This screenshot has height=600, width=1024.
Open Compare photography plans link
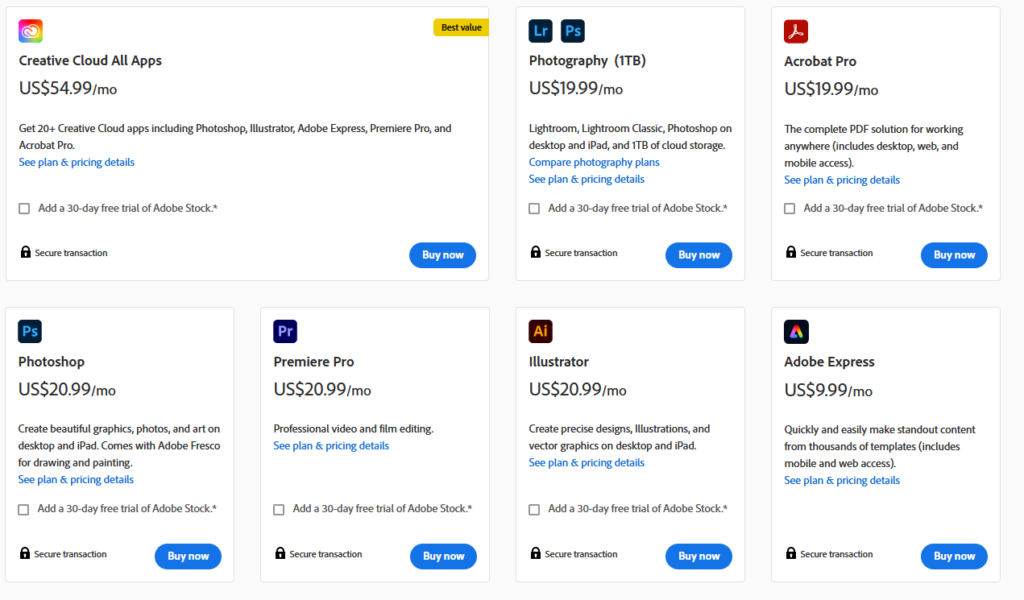[594, 162]
